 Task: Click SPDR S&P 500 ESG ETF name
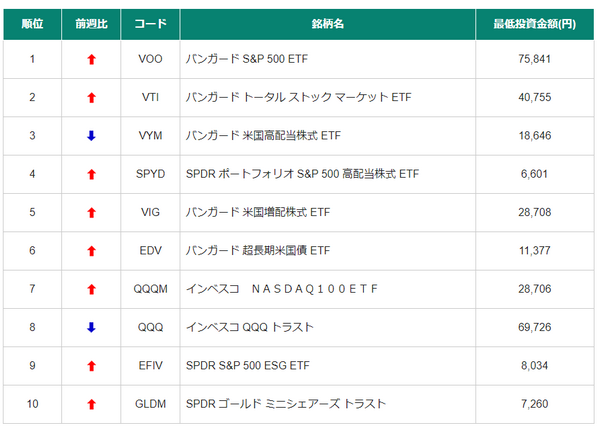pyautogui.click(x=244, y=366)
